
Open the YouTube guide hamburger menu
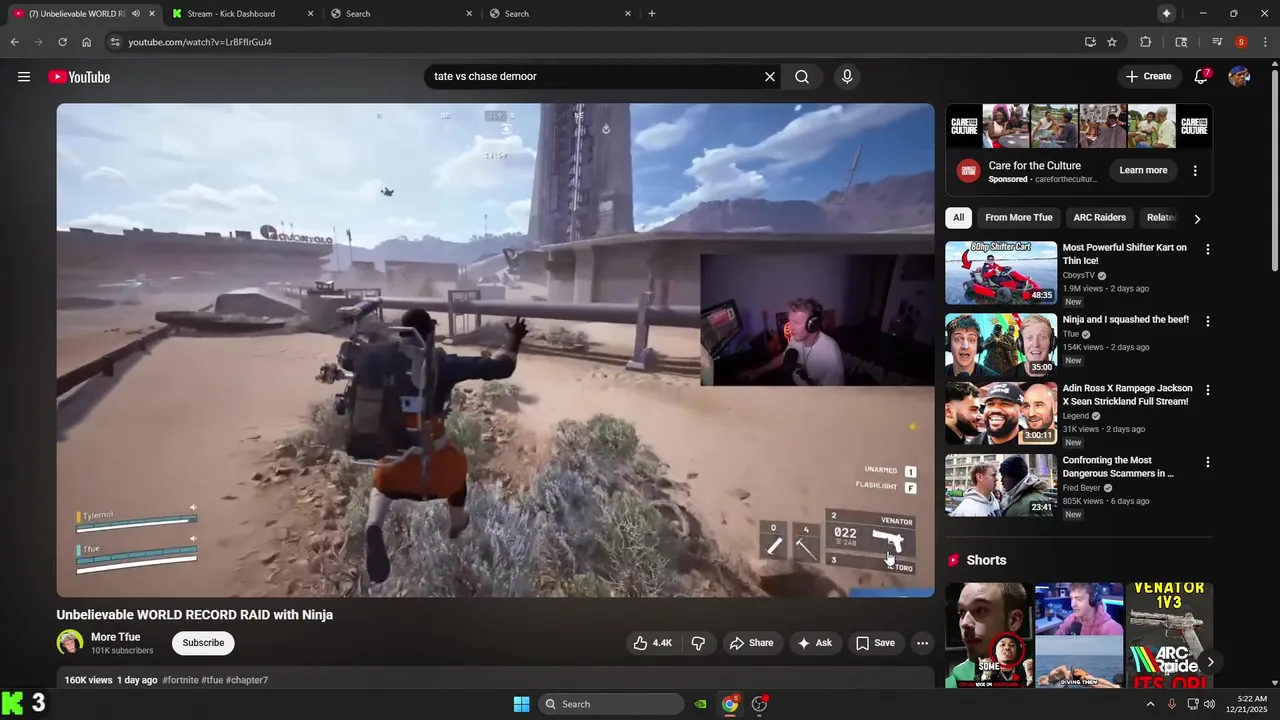pos(24,77)
